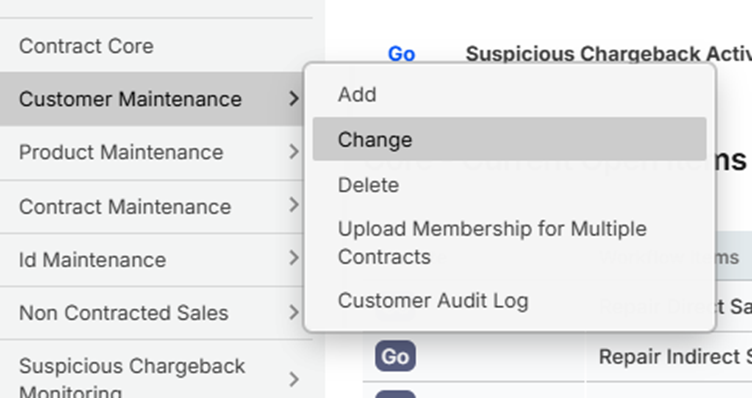This screenshot has height=398, width=752.
Task: Expand the Non Contracted Sales chevron
Action: pyautogui.click(x=294, y=313)
